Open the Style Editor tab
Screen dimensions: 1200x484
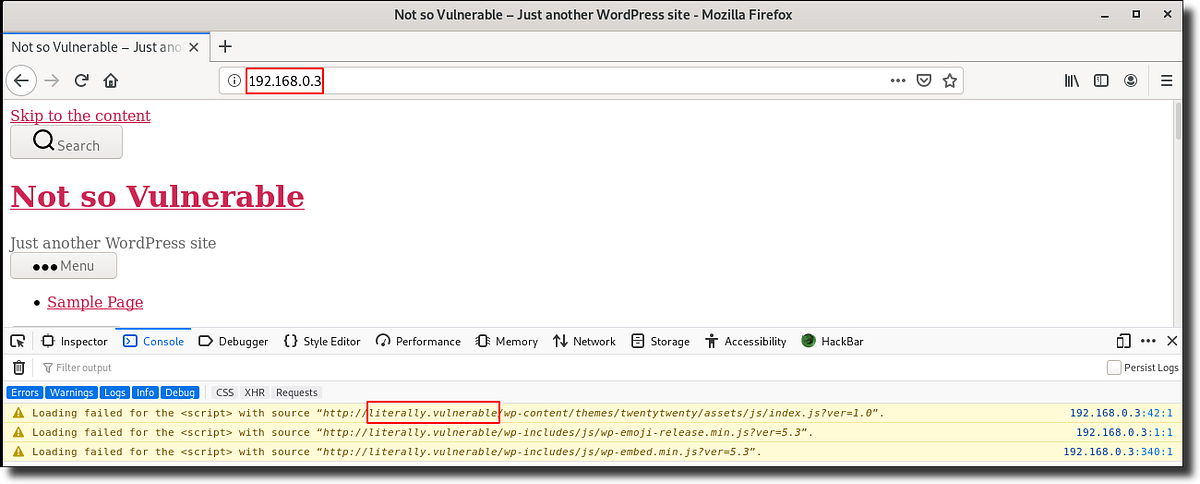pyautogui.click(x=321, y=341)
